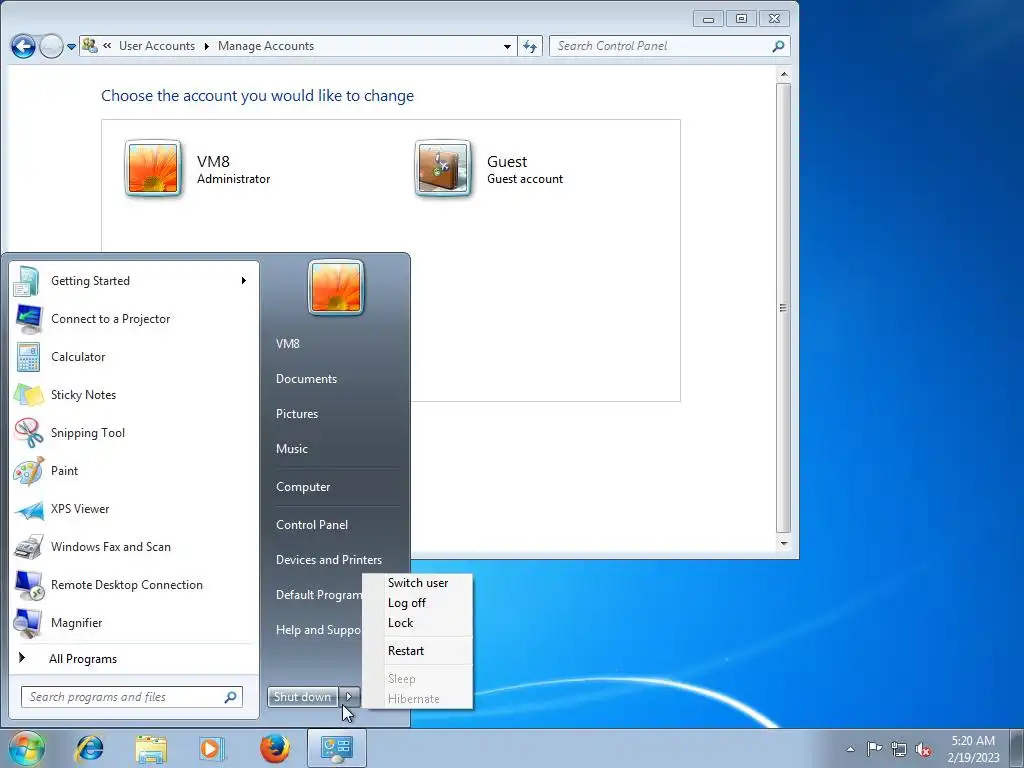
Task: Expand the address bar history dropdown
Action: tap(507, 46)
